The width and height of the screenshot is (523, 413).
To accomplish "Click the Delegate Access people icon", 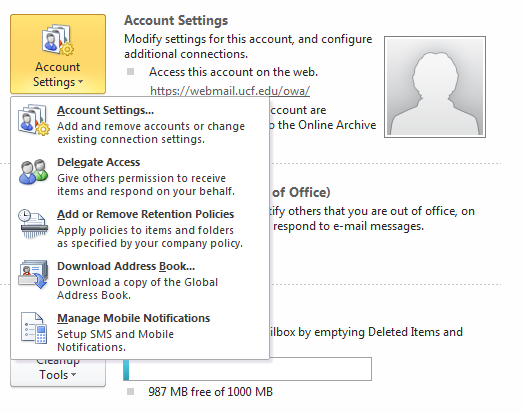I will coord(33,171).
